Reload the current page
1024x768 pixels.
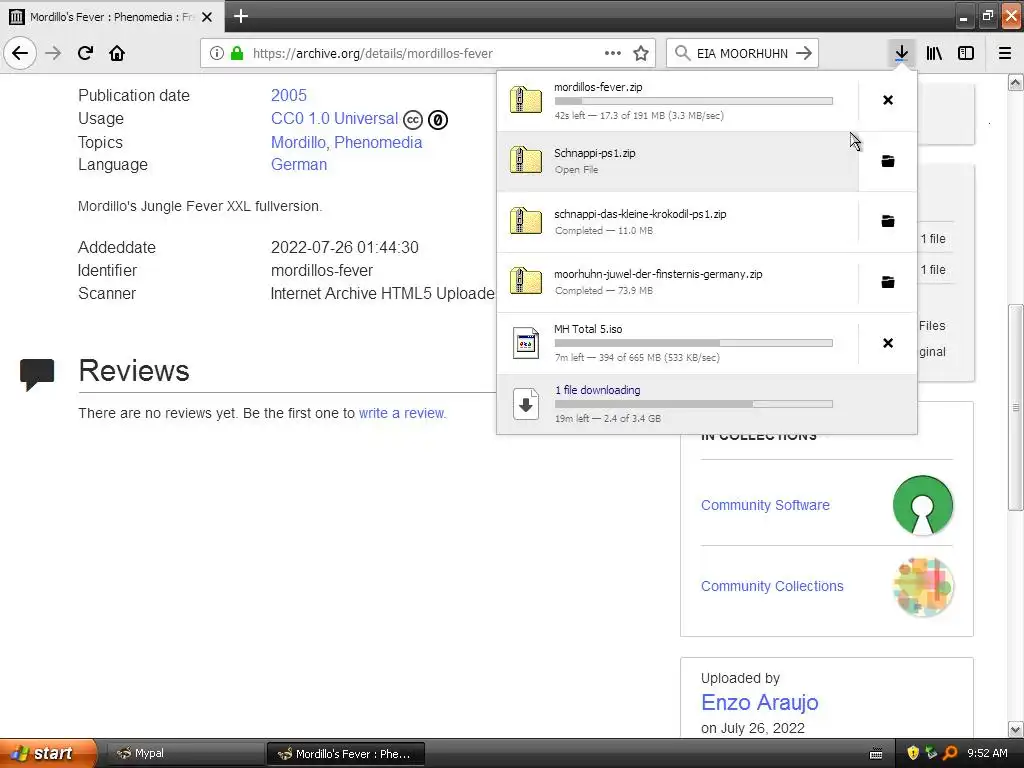pos(85,53)
